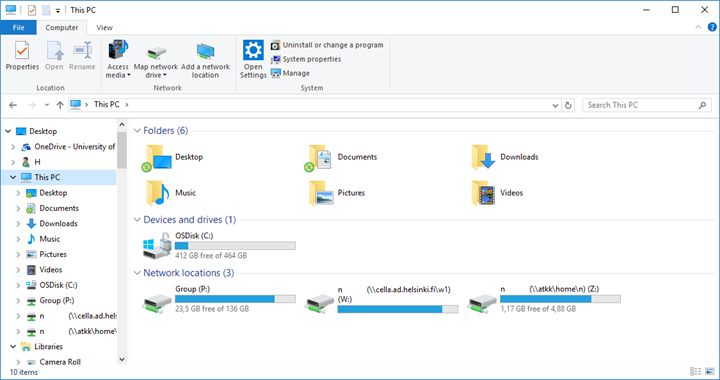This screenshot has height=380, width=720.
Task: Open Settings via the gear icon
Action: click(253, 59)
